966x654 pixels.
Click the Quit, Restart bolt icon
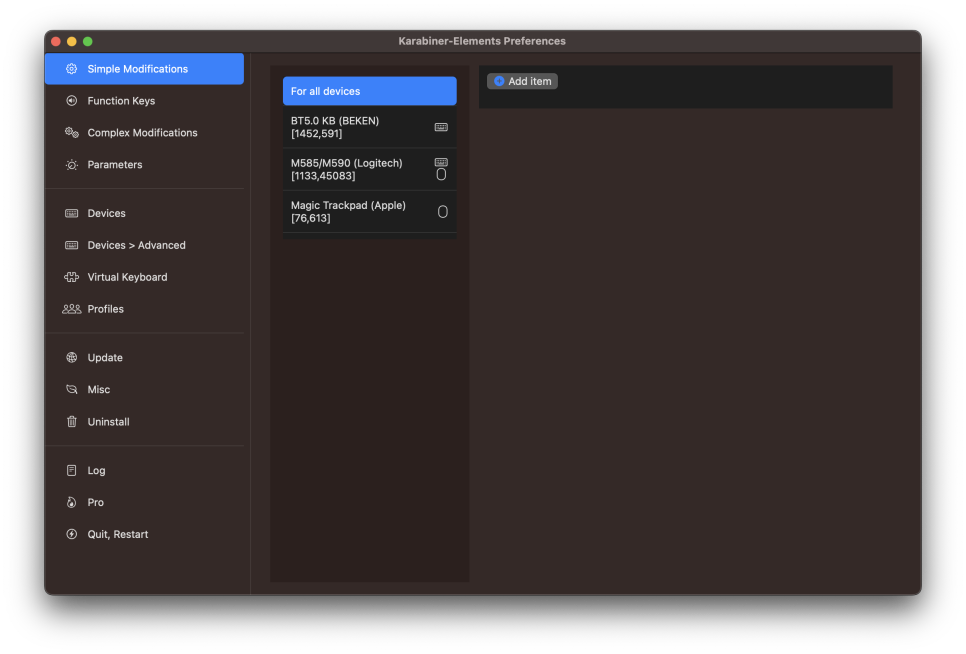(x=71, y=534)
